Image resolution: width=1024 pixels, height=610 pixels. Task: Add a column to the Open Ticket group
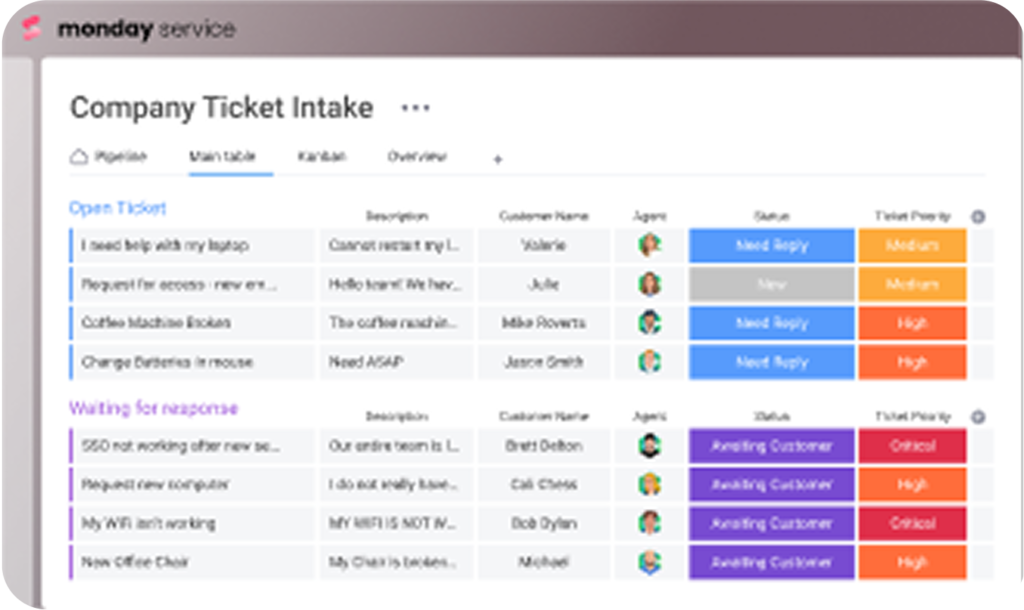978,217
